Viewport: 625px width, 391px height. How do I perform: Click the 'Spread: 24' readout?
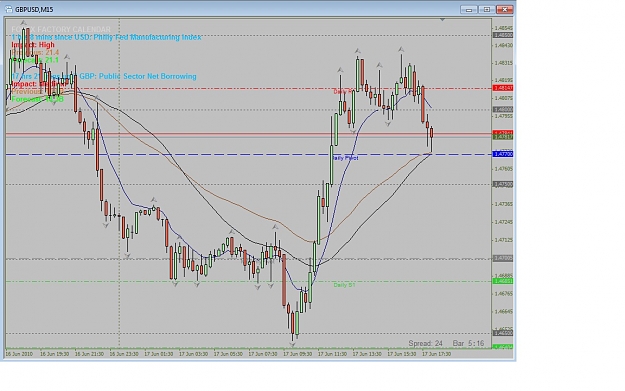[x=425, y=343]
